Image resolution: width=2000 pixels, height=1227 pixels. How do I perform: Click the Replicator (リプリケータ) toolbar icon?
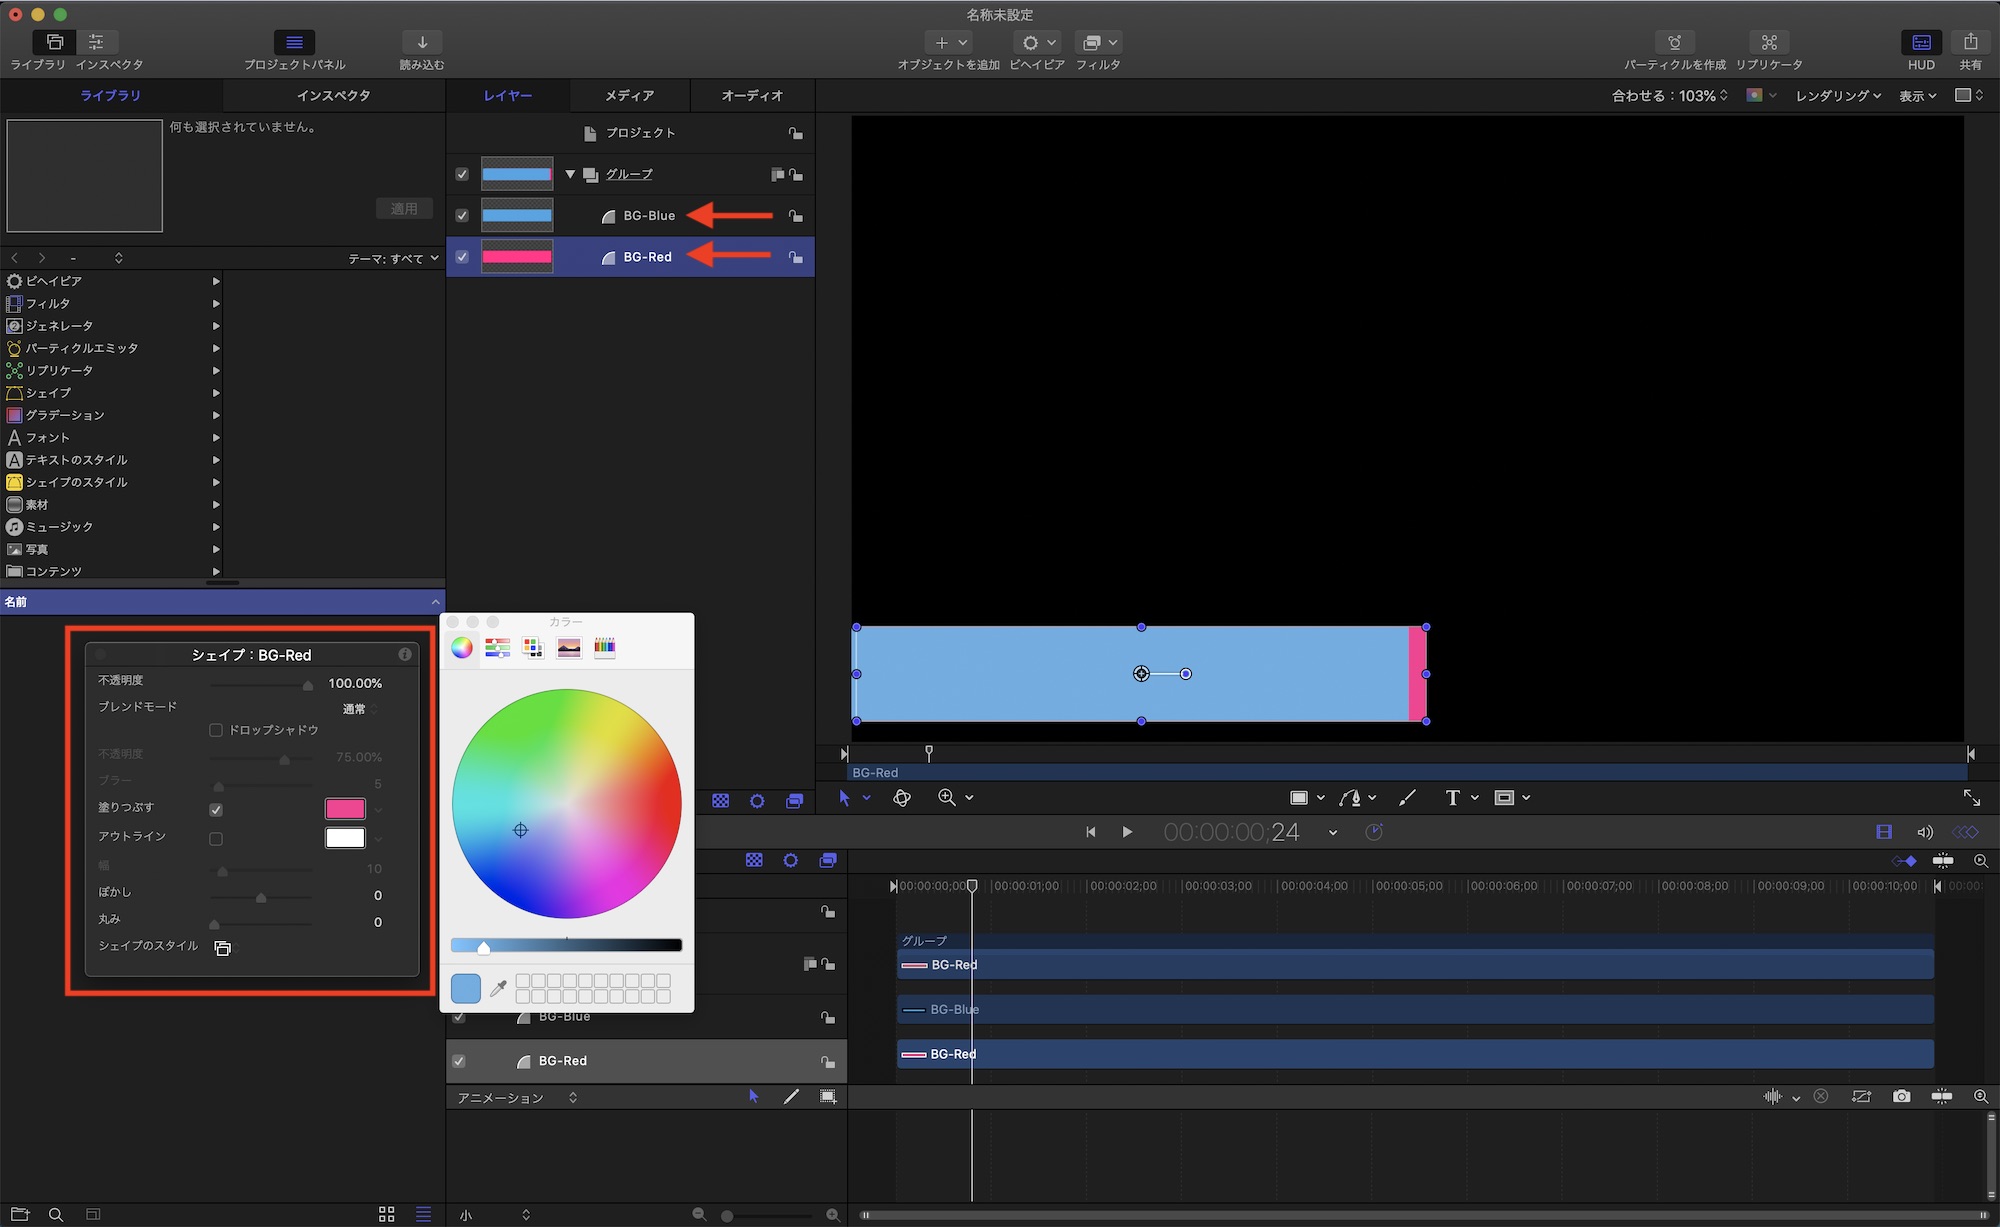(x=1768, y=43)
